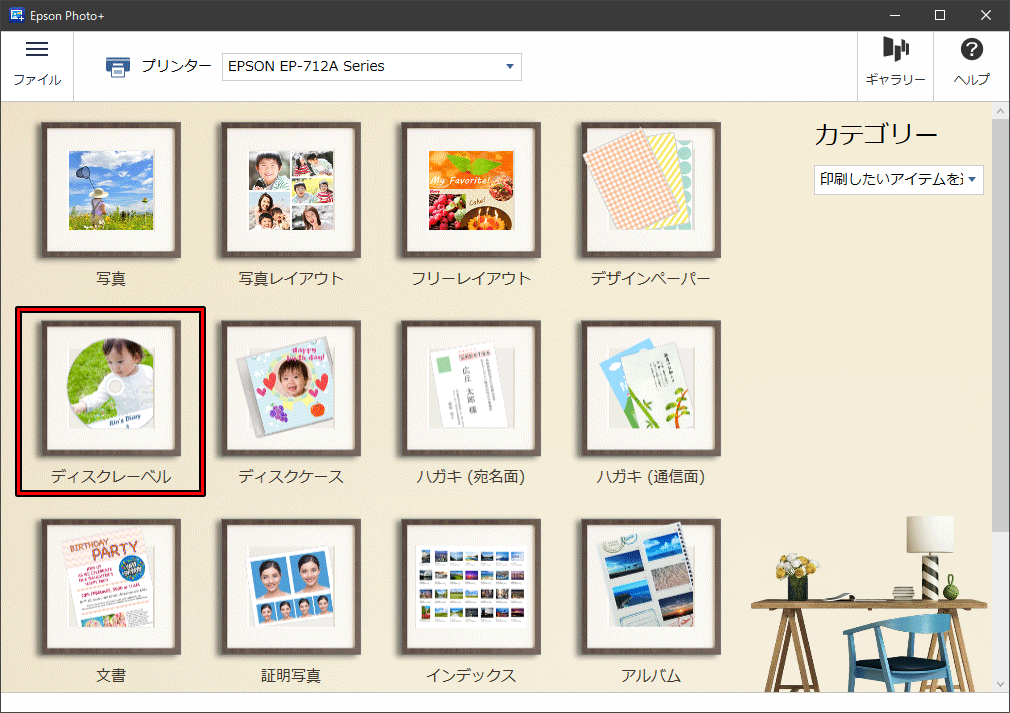This screenshot has height=713, width=1010.
Task: Choose ハガキ (宛名面) postcard address side
Action: 471,403
